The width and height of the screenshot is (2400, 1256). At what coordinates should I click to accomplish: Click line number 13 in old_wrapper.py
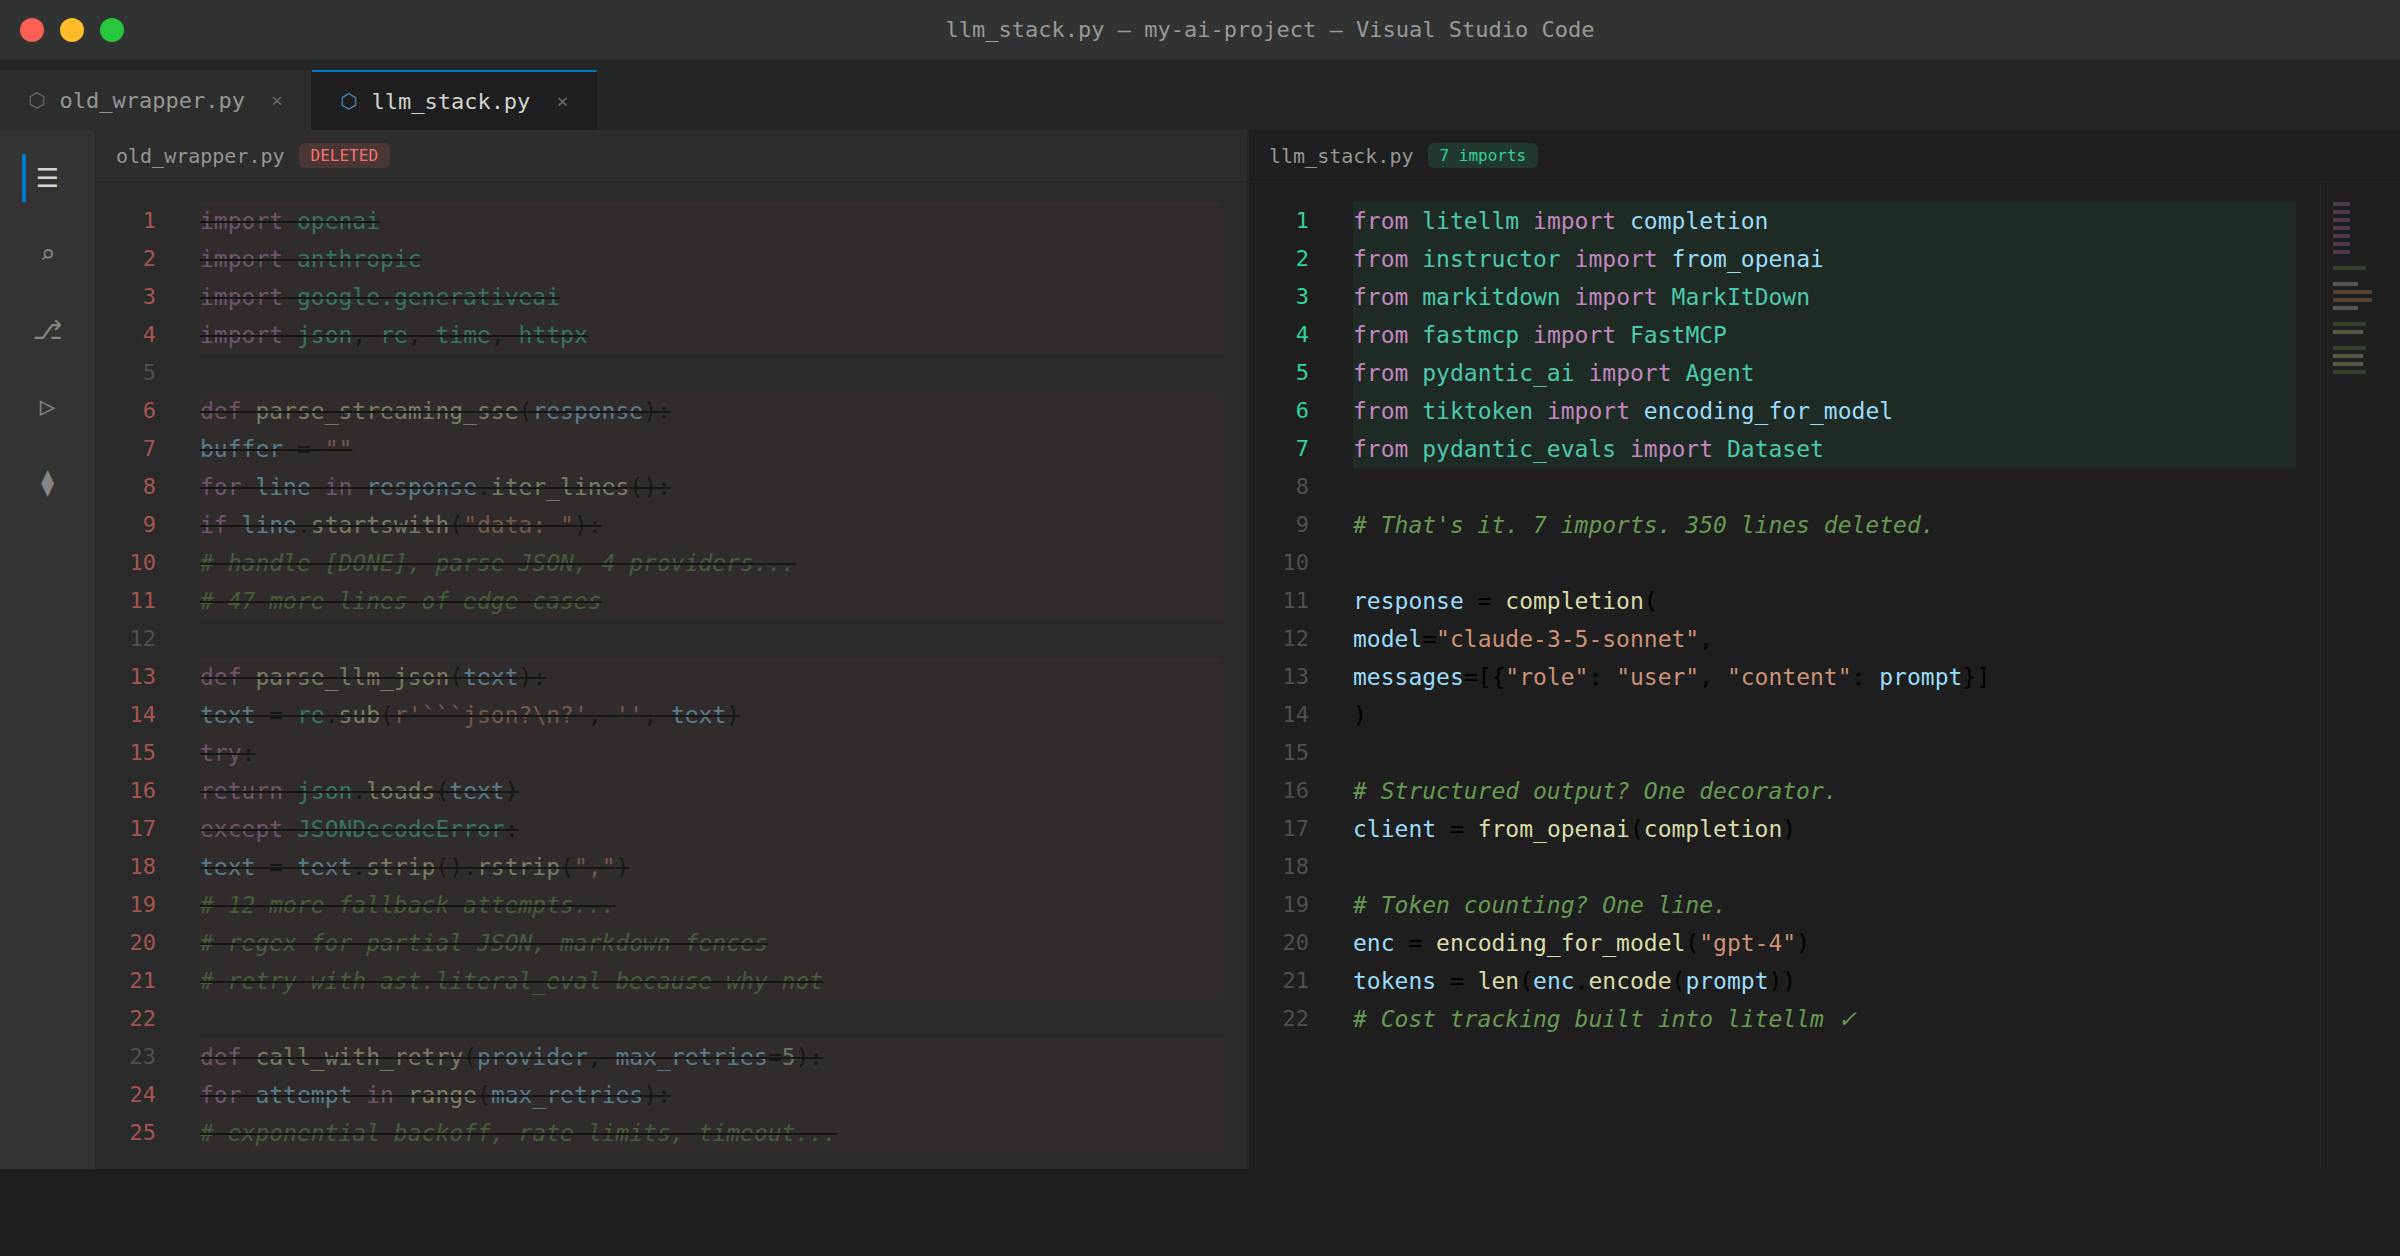(x=141, y=676)
